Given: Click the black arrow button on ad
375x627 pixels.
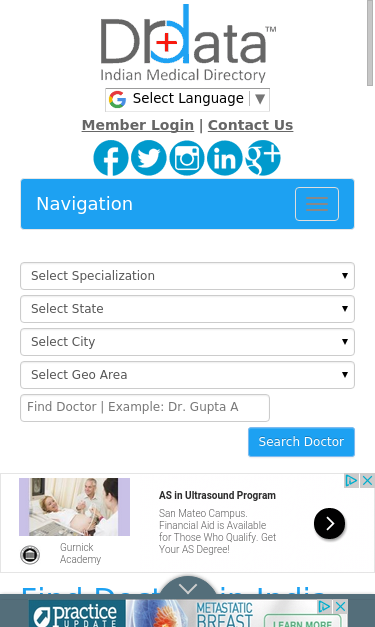Looking at the screenshot, I should [329, 523].
